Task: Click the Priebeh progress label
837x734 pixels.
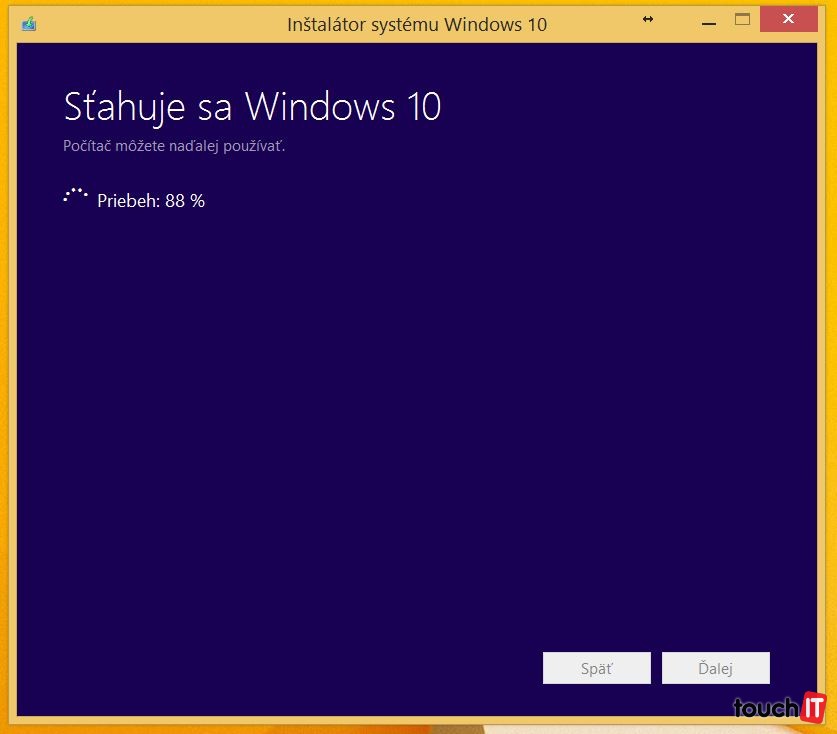Action: click(128, 201)
